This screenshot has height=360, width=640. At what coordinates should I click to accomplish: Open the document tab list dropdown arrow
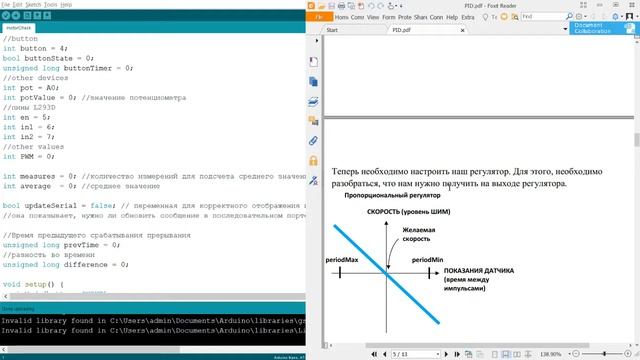pos(565,29)
